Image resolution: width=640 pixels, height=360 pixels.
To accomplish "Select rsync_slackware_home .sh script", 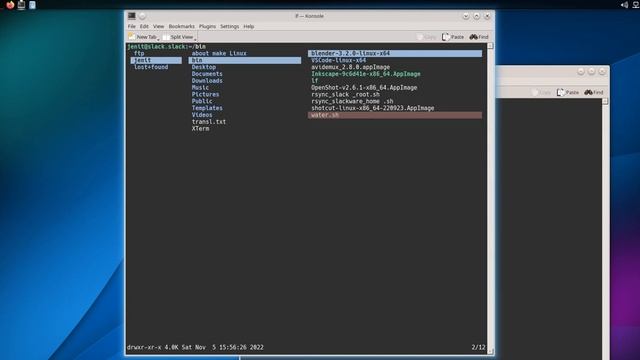I will pyautogui.click(x=352, y=101).
